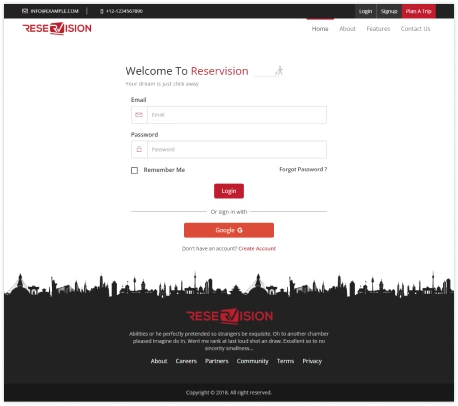The width and height of the screenshot is (458, 406).
Task: Click the red Login button under the form
Action: [x=229, y=191]
